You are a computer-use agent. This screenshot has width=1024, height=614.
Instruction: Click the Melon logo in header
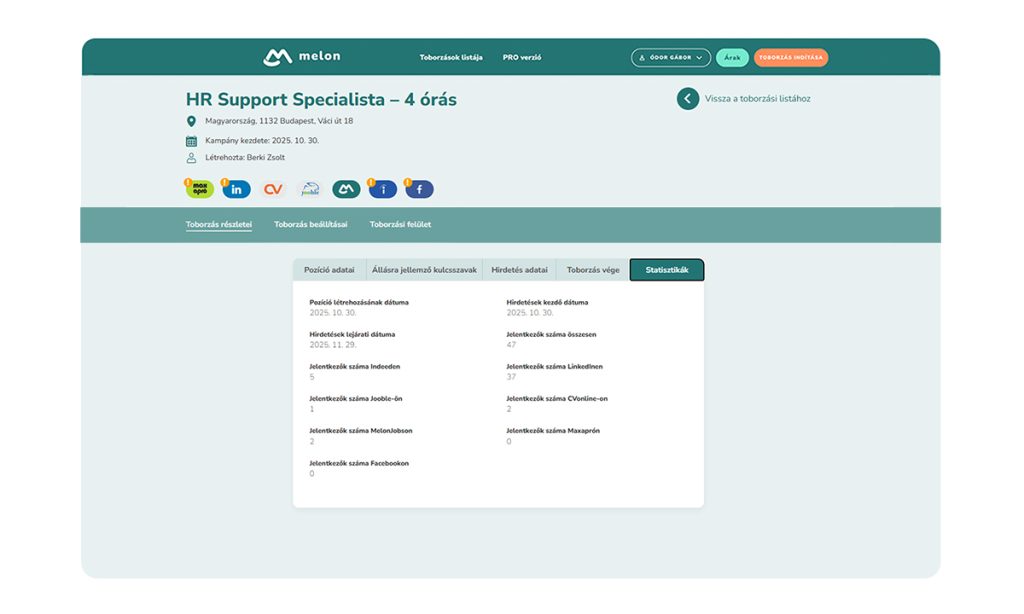(x=301, y=57)
